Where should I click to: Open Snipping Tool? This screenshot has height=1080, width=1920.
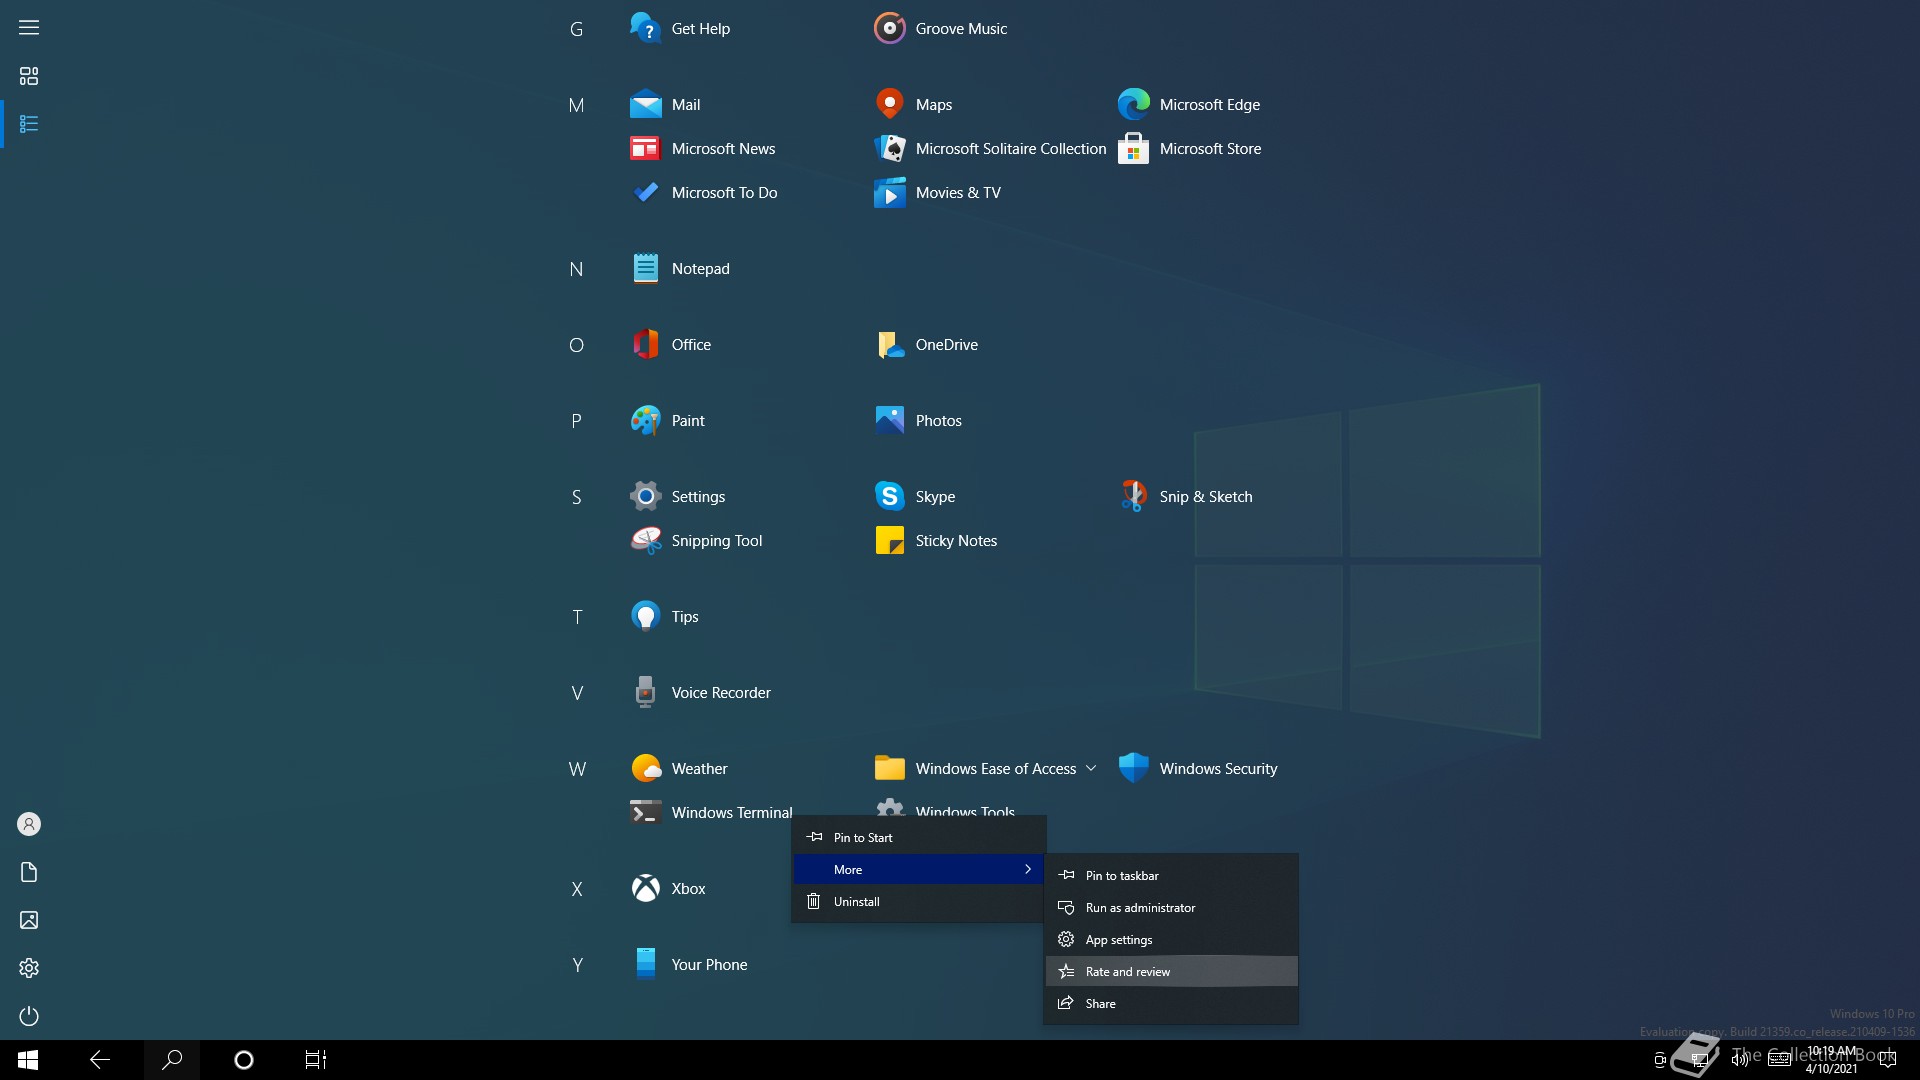tap(696, 540)
